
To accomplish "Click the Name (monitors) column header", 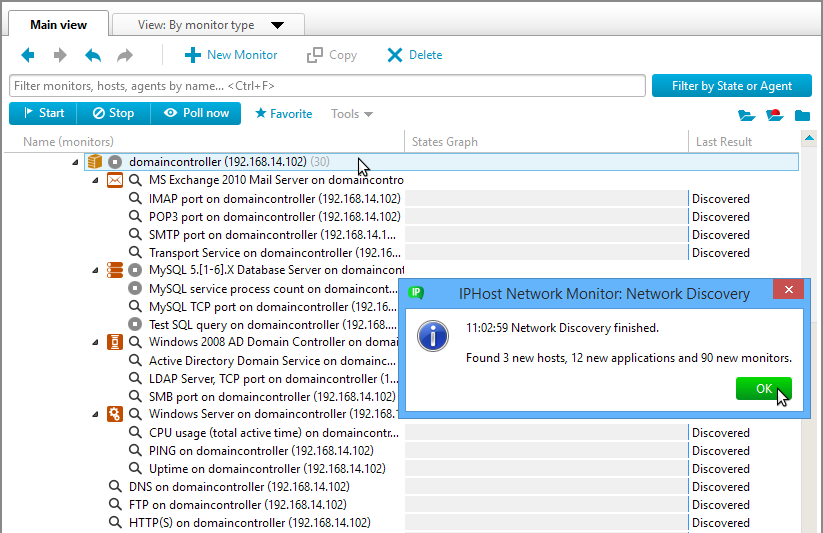I will pos(68,142).
